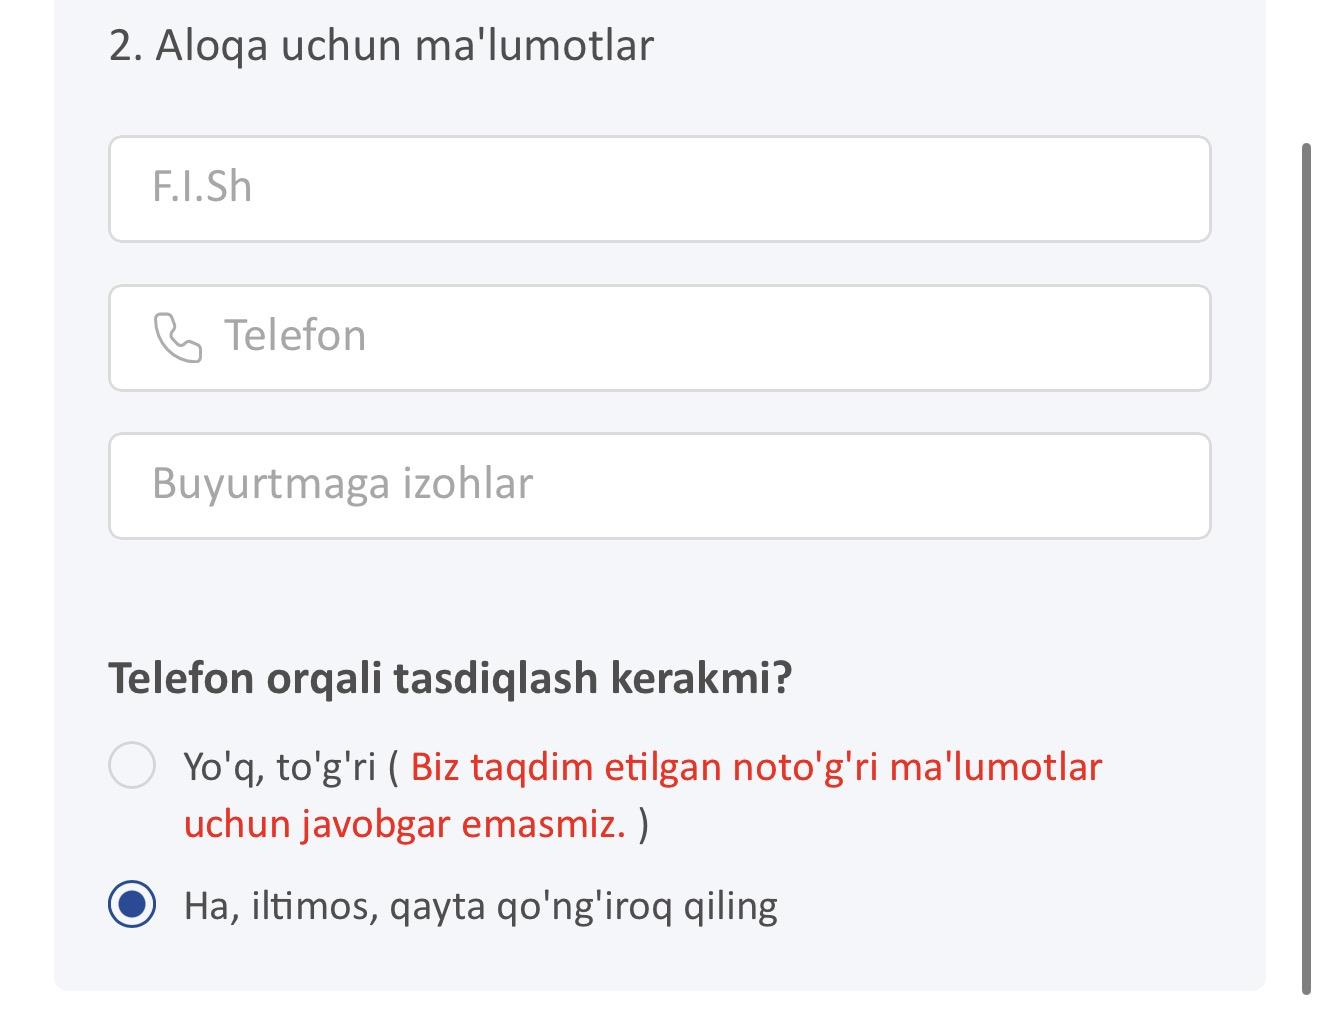The width and height of the screenshot is (1320, 1036).
Task: Click the empty circle beside Yo'q option
Action: click(x=132, y=765)
